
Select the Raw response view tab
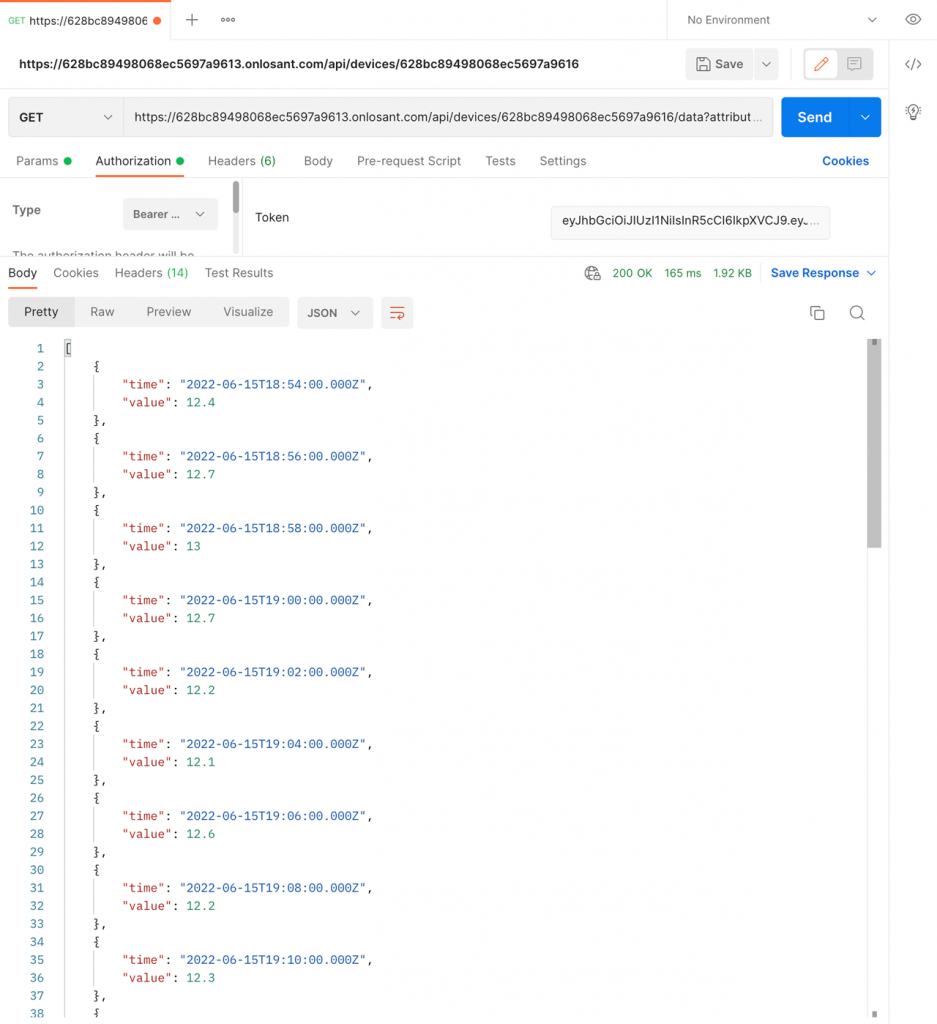click(x=102, y=312)
